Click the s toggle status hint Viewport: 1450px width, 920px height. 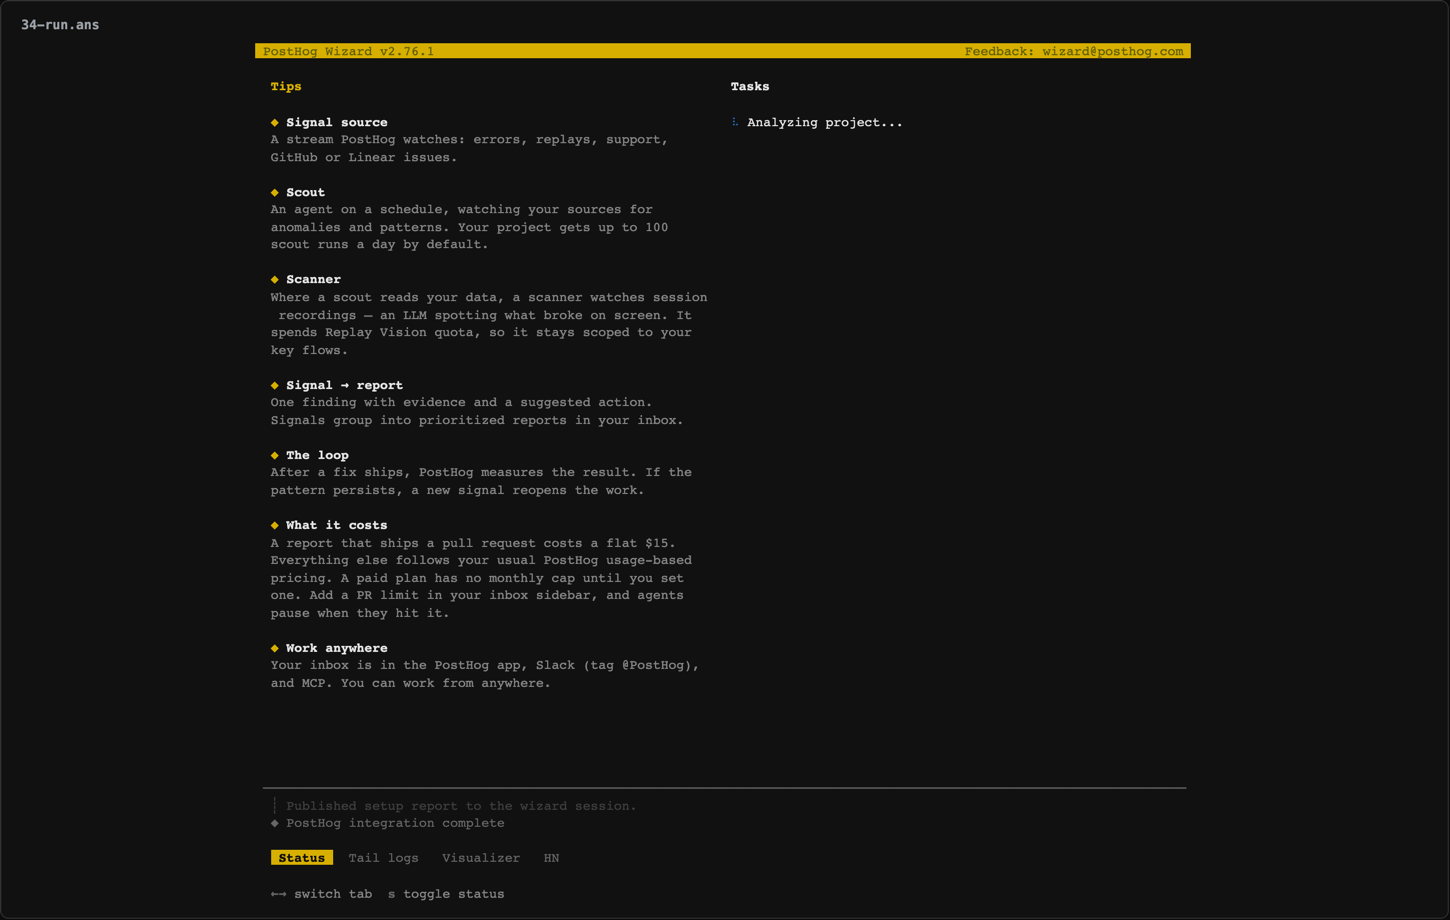click(x=446, y=894)
